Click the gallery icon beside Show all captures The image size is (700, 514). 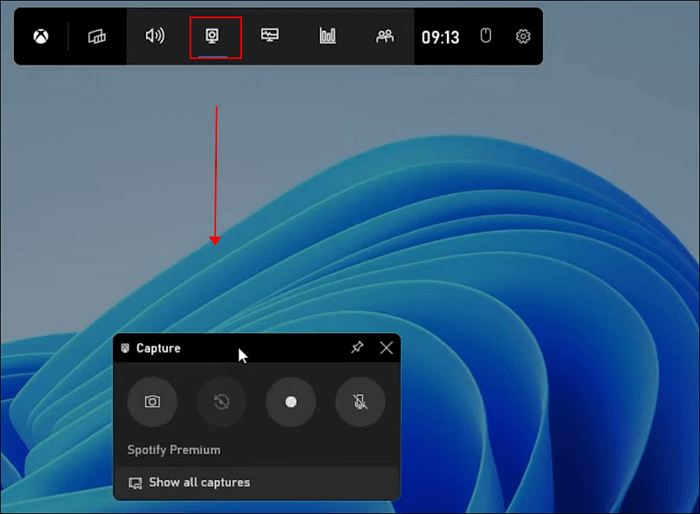[x=135, y=483]
